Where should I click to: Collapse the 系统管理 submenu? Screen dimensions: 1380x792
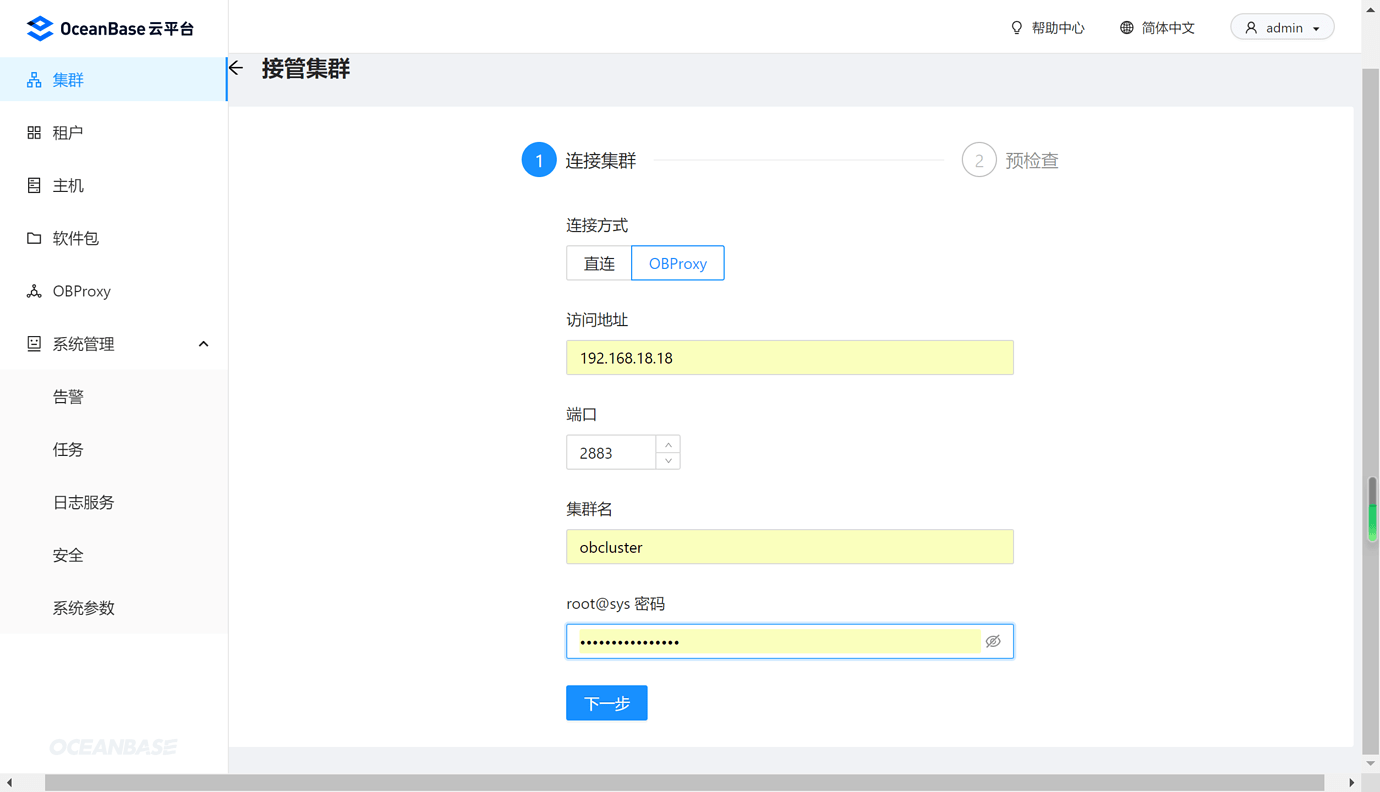[203, 343]
